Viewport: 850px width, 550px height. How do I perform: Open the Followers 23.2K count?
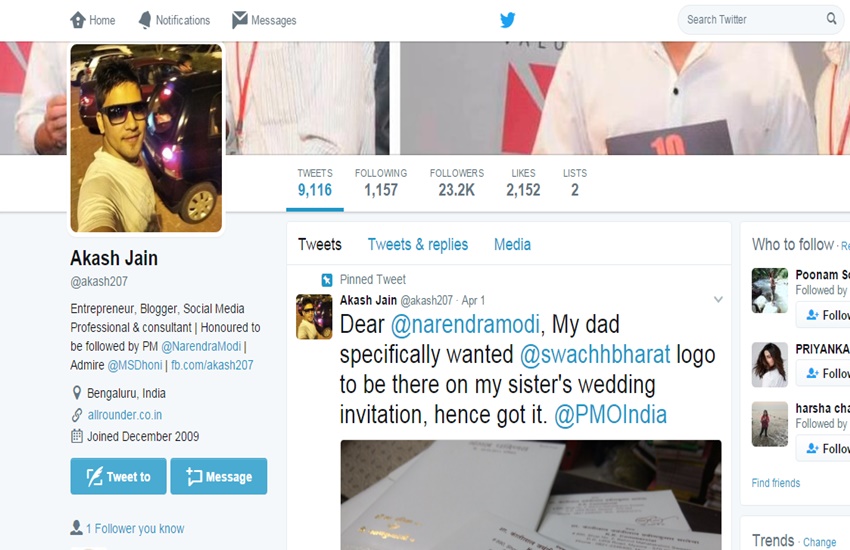[x=456, y=183]
